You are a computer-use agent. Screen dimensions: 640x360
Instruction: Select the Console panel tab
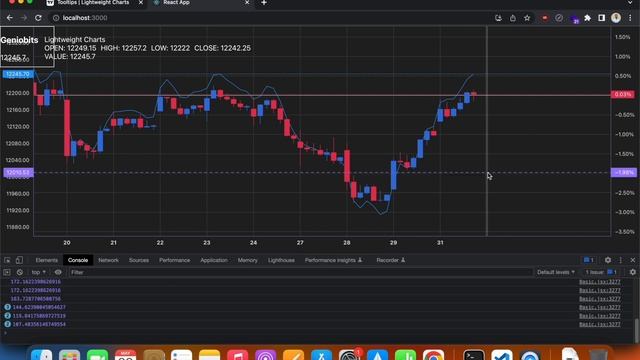(78, 260)
